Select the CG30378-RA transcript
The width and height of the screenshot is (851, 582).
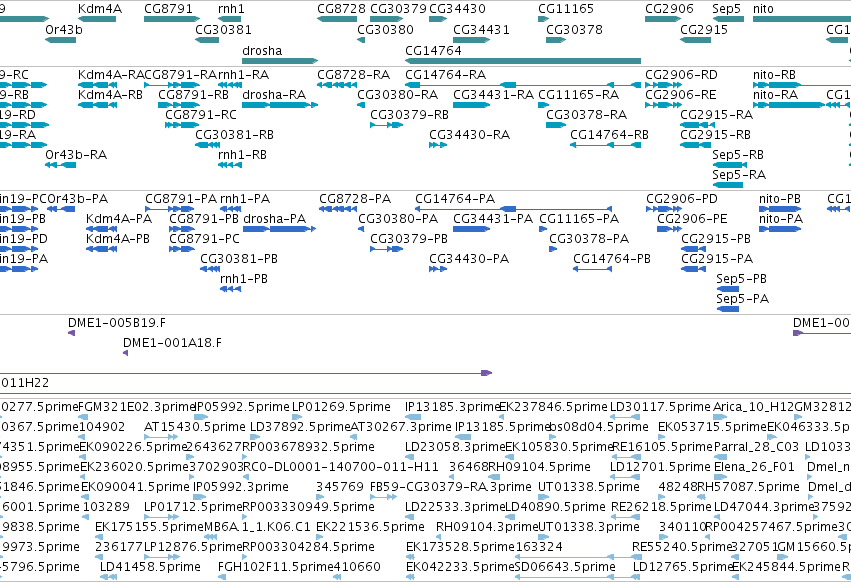pyautogui.click(x=556, y=125)
